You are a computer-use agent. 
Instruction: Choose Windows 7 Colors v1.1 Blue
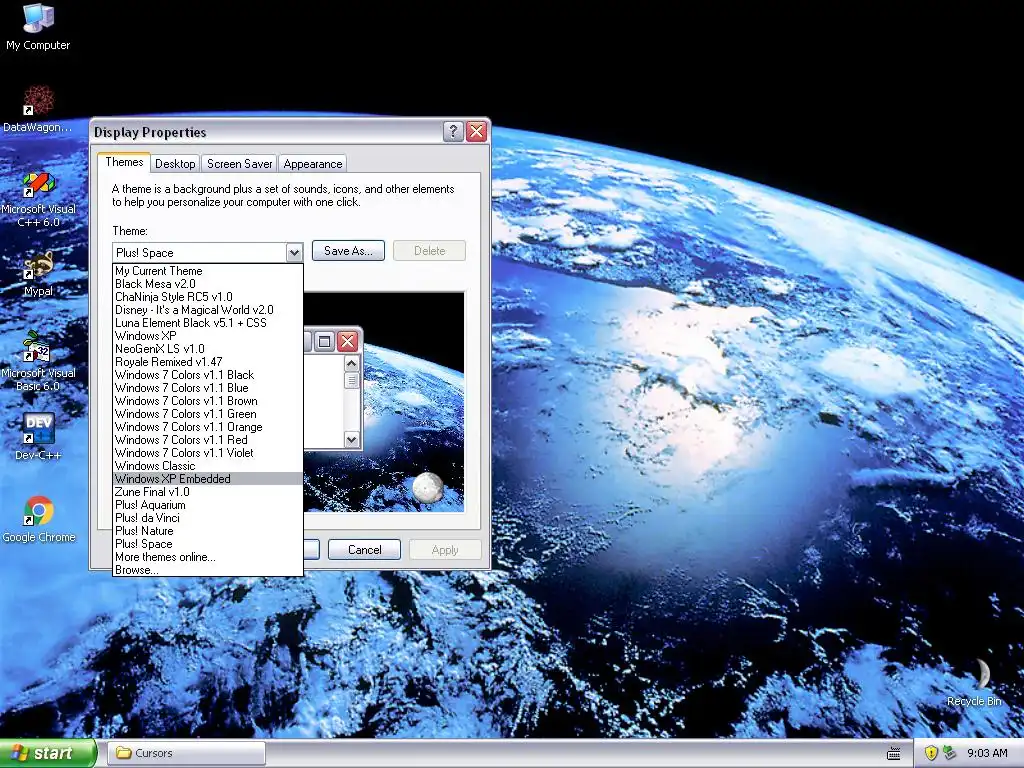point(208,388)
